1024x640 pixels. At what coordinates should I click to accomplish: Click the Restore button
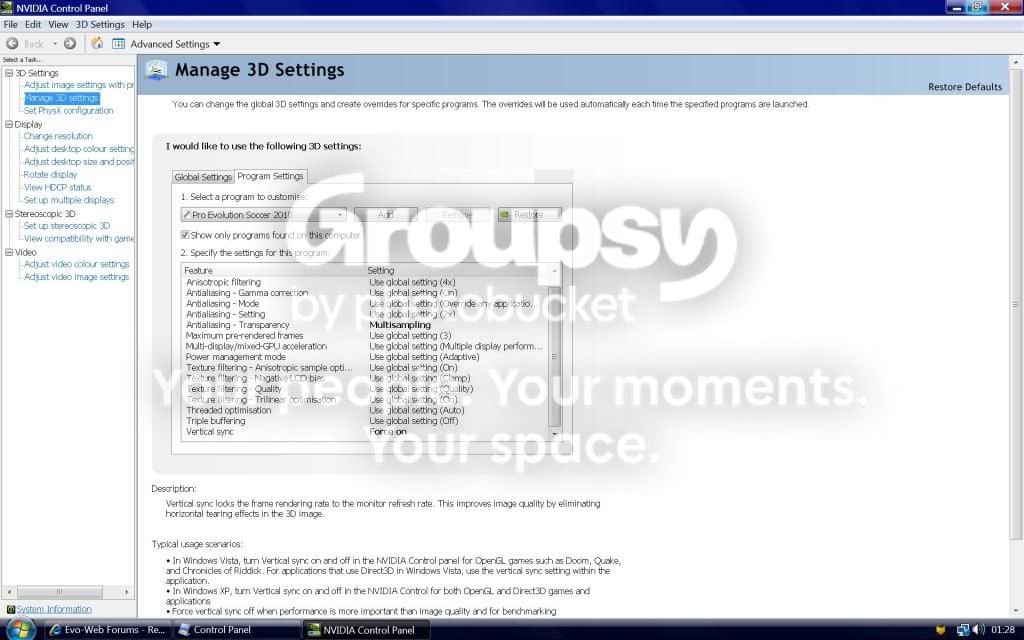click(x=529, y=214)
